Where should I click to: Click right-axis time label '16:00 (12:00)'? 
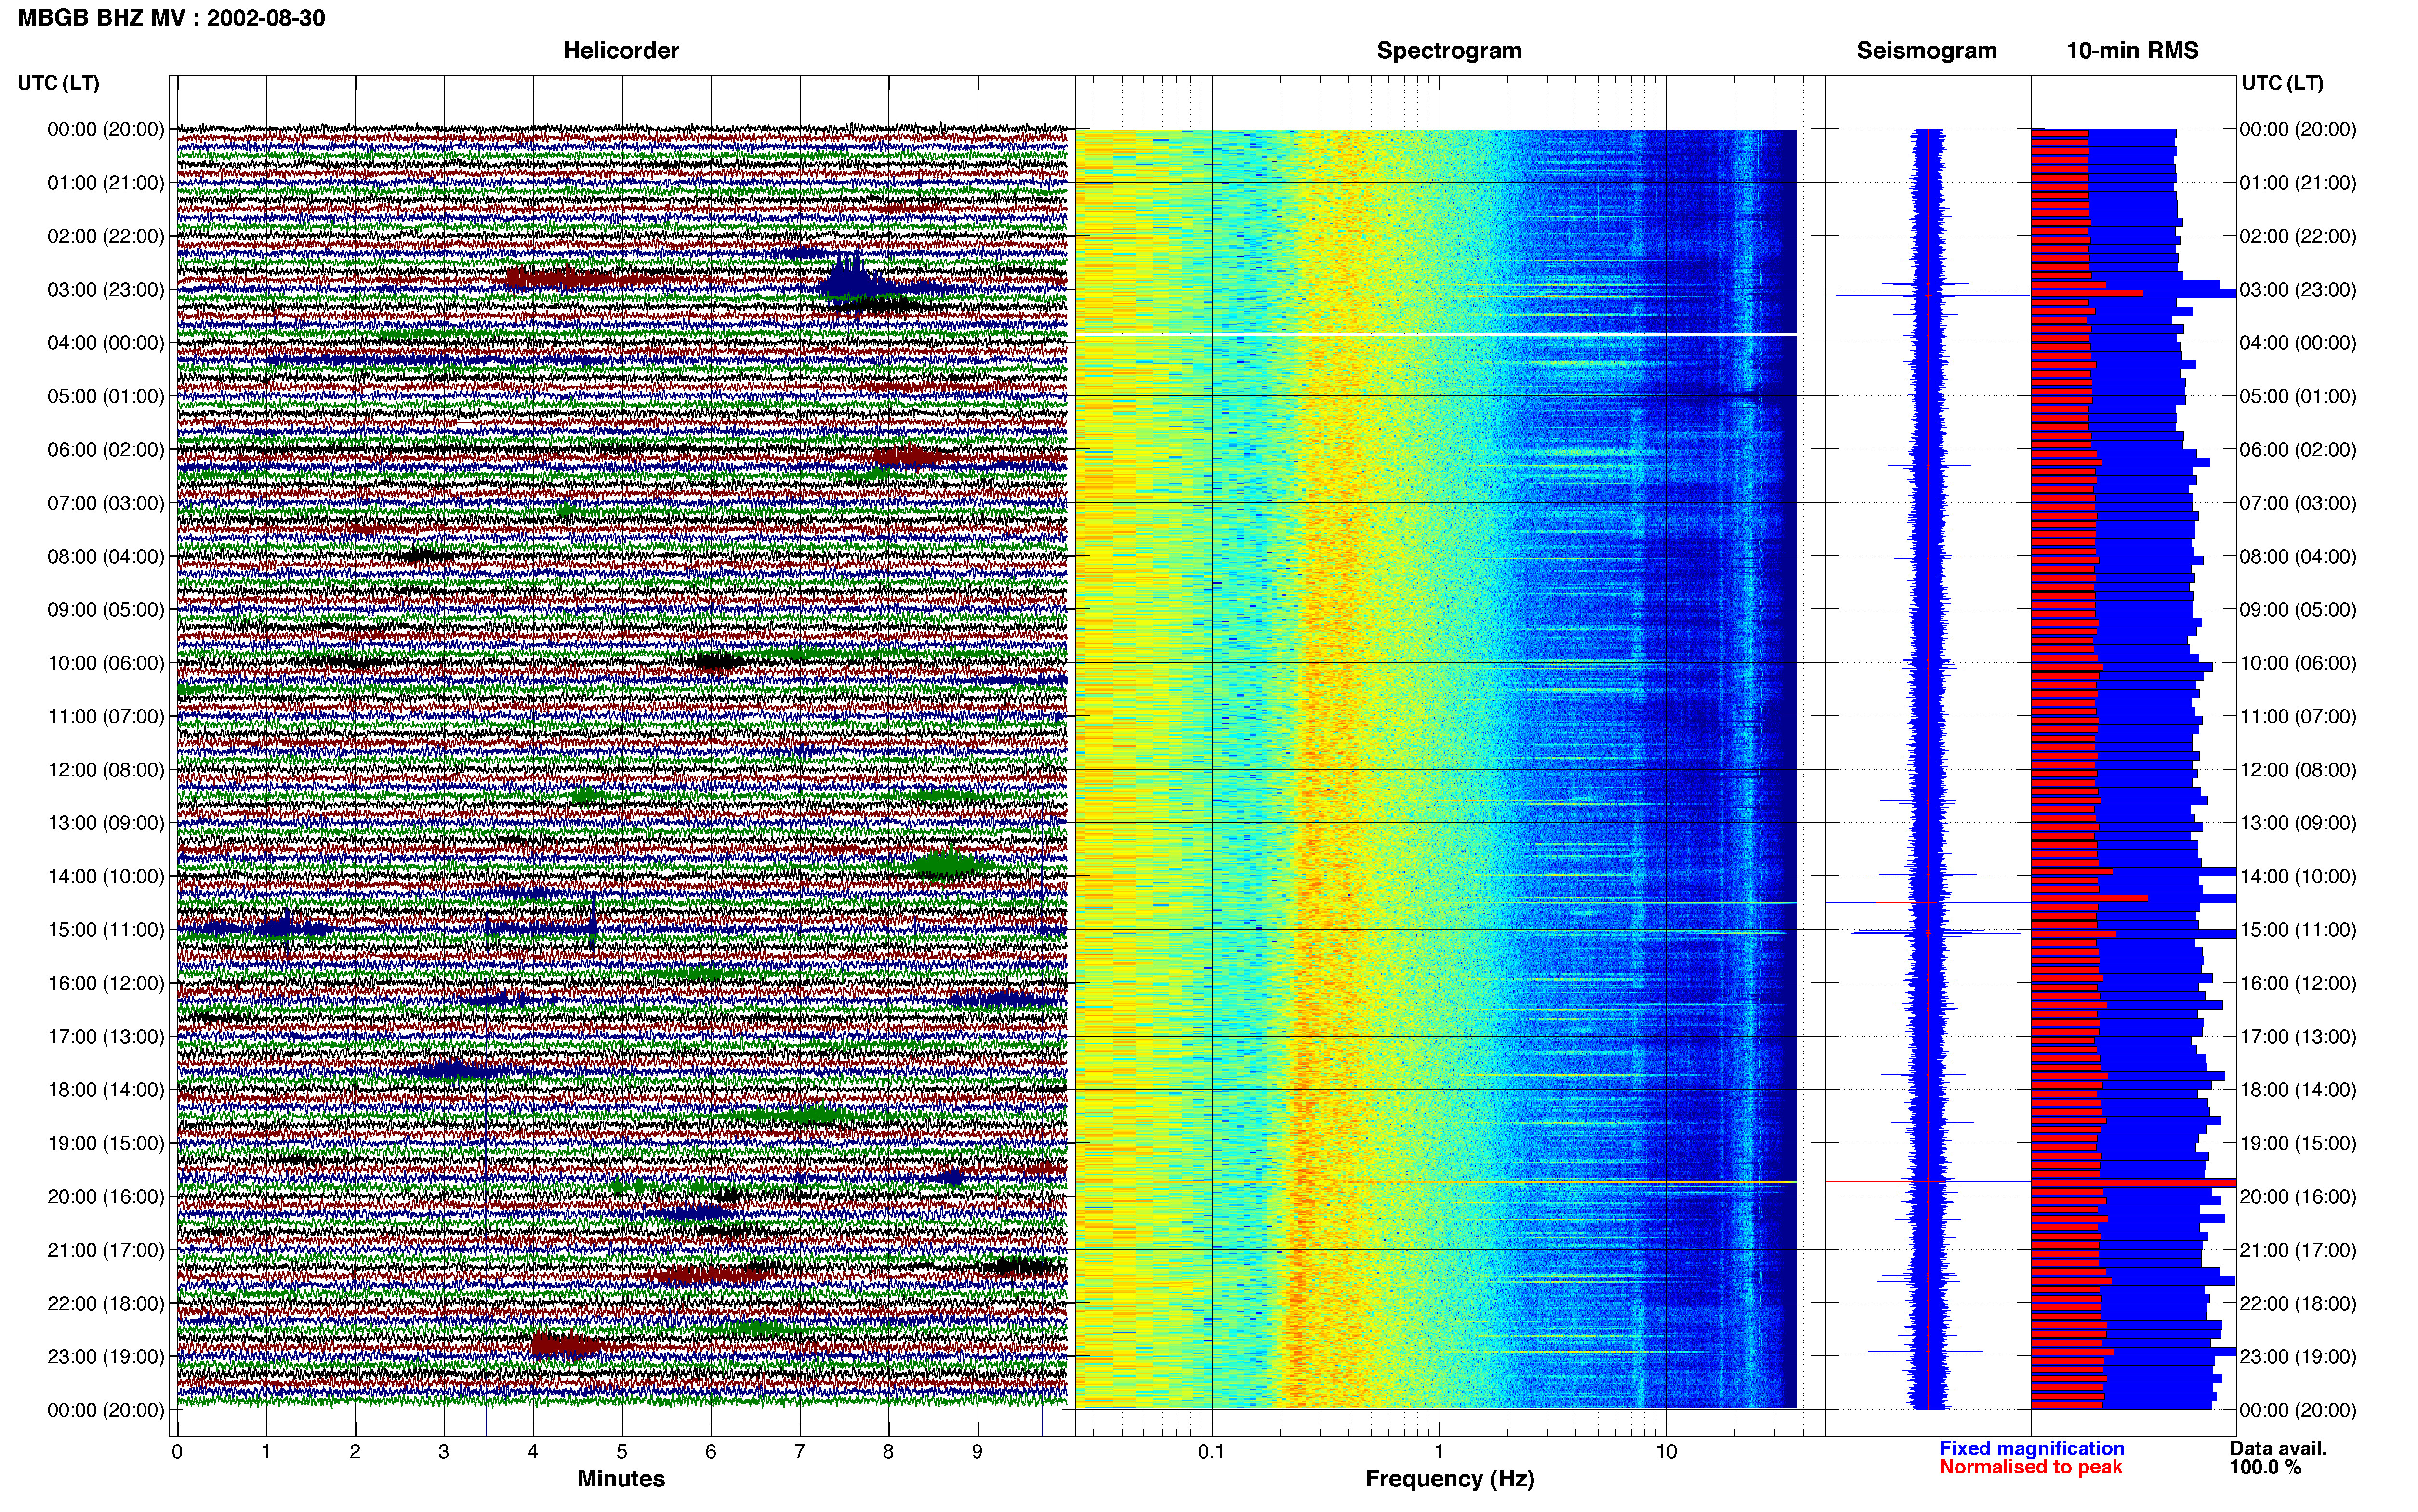click(x=2298, y=983)
